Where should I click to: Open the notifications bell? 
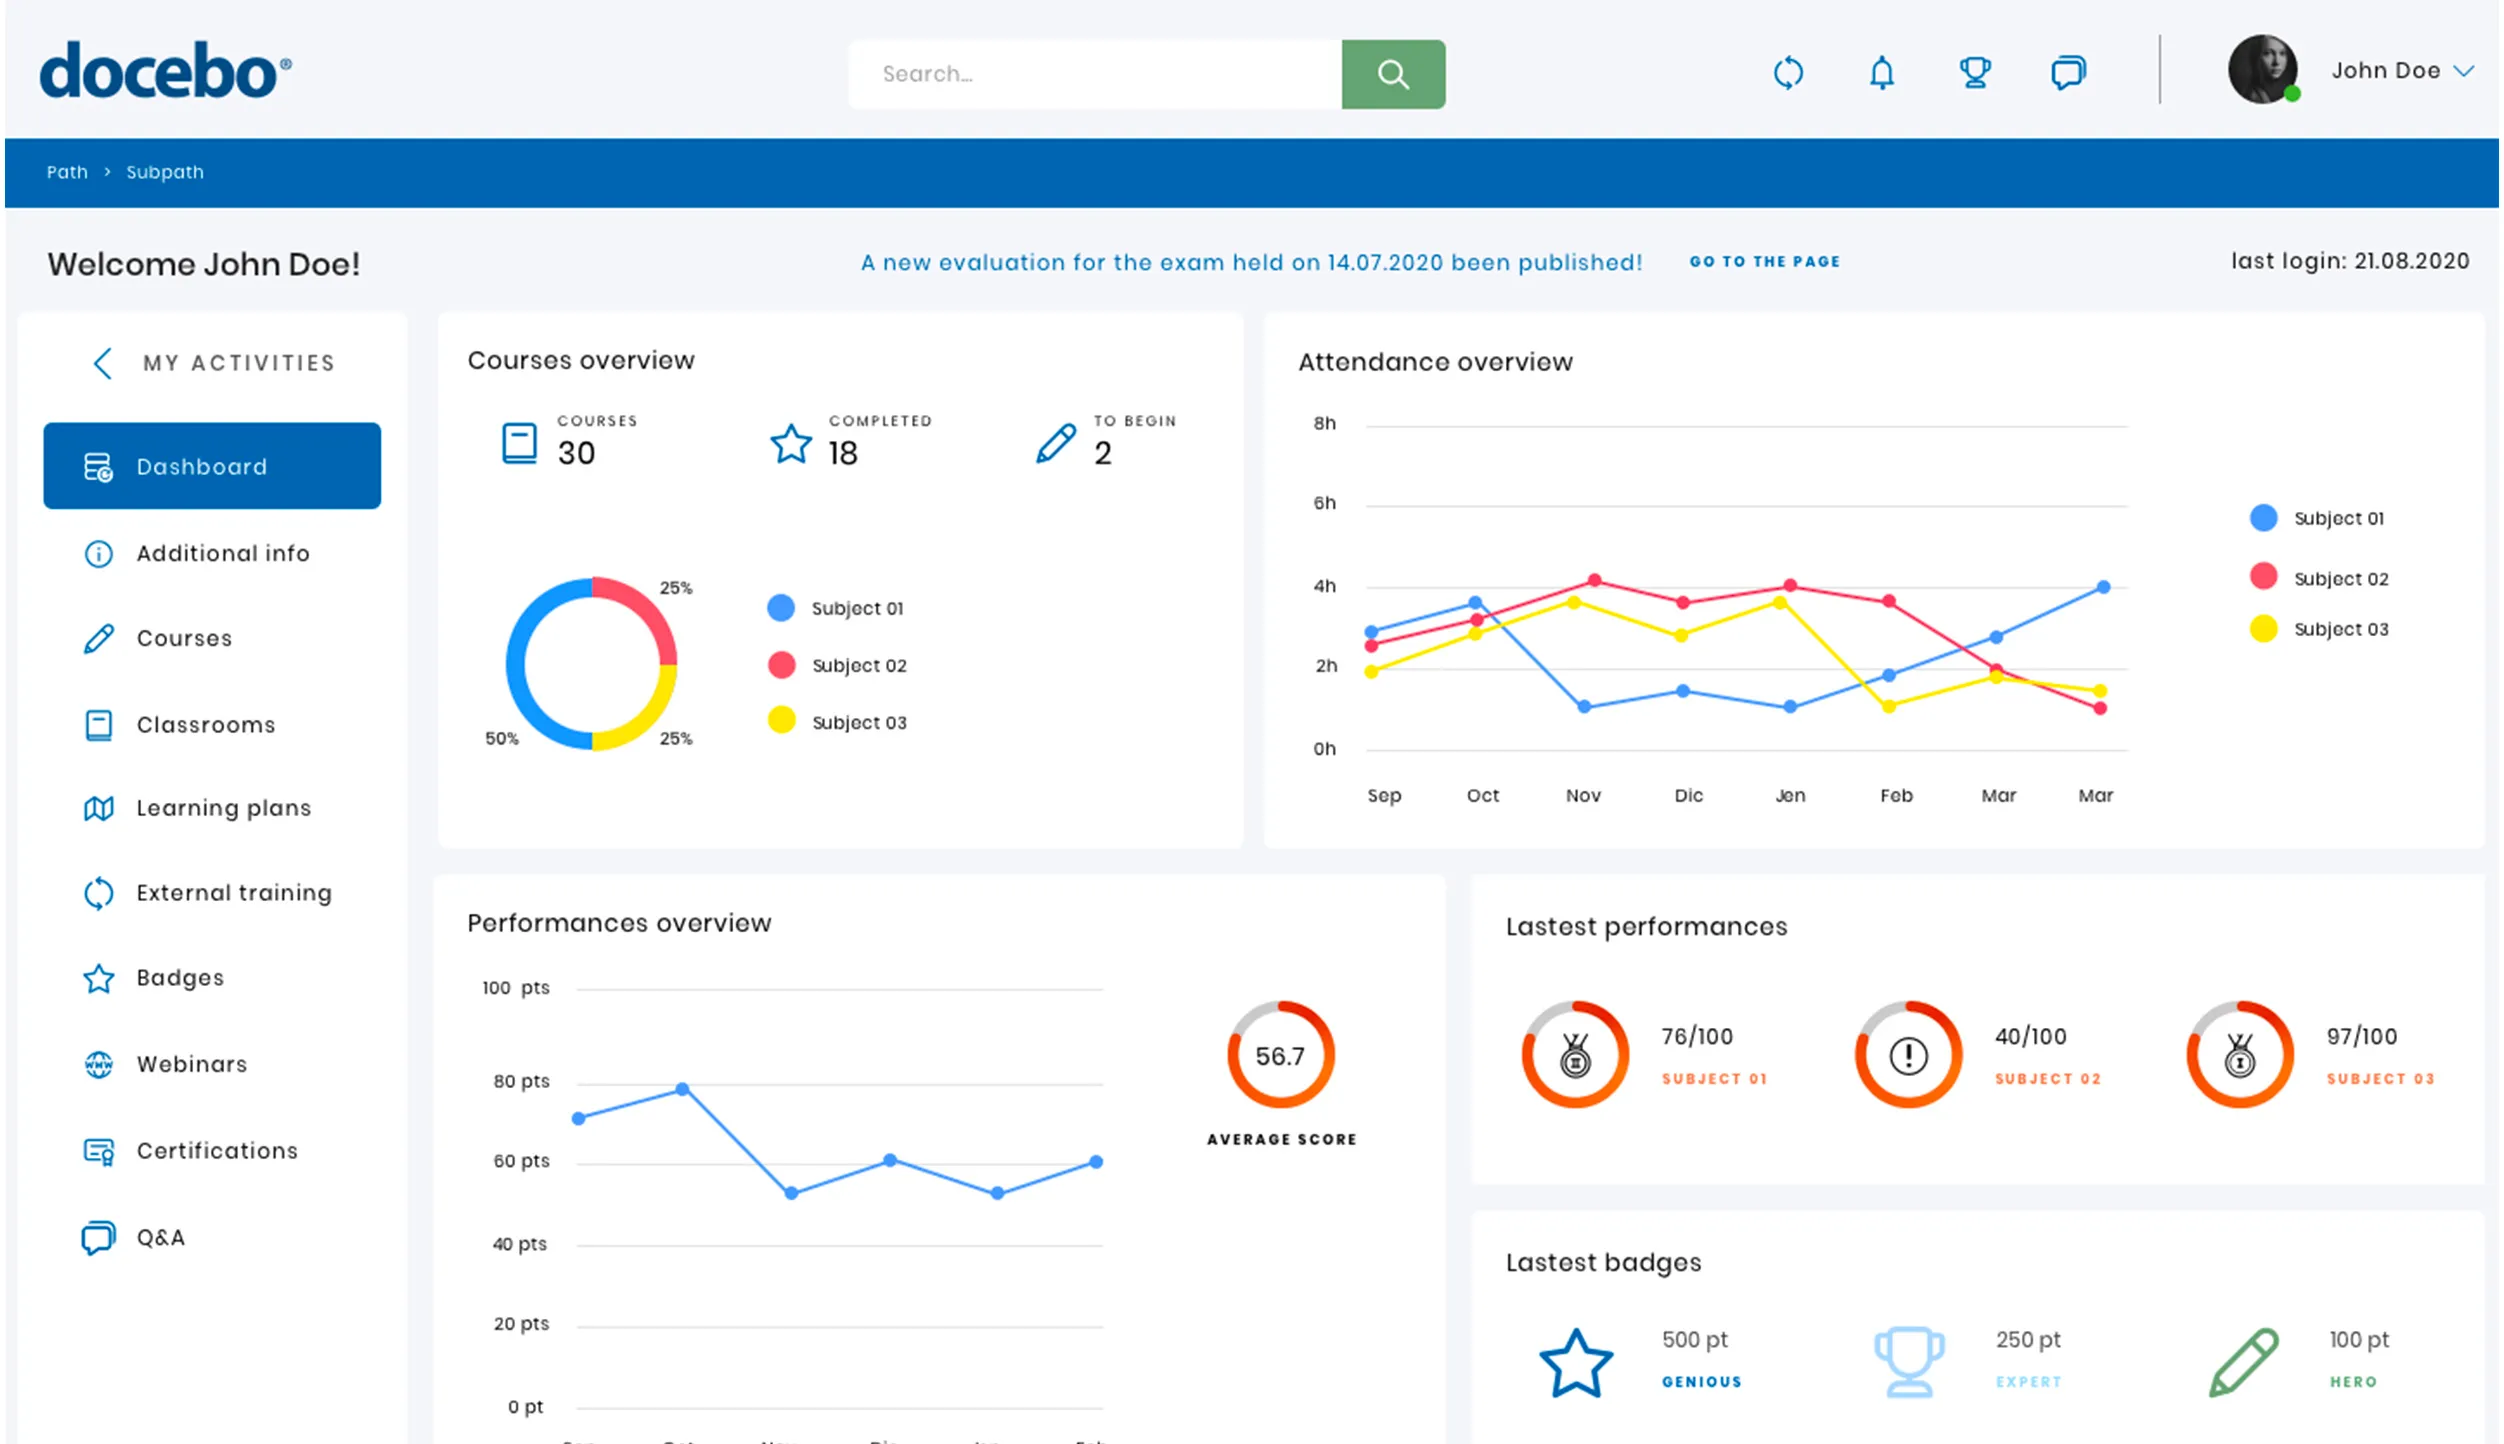1881,72
